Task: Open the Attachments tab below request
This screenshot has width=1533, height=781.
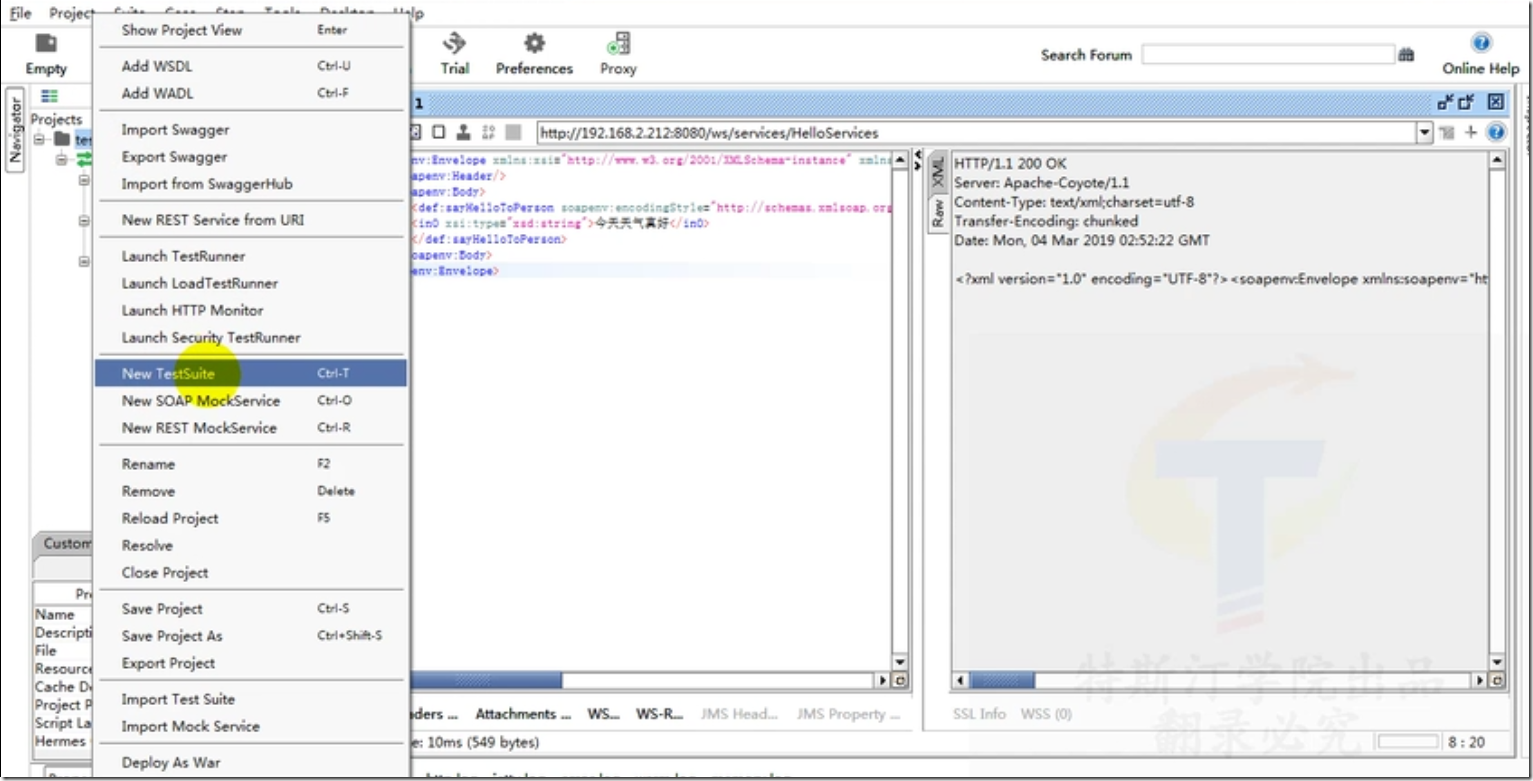Action: click(x=523, y=714)
